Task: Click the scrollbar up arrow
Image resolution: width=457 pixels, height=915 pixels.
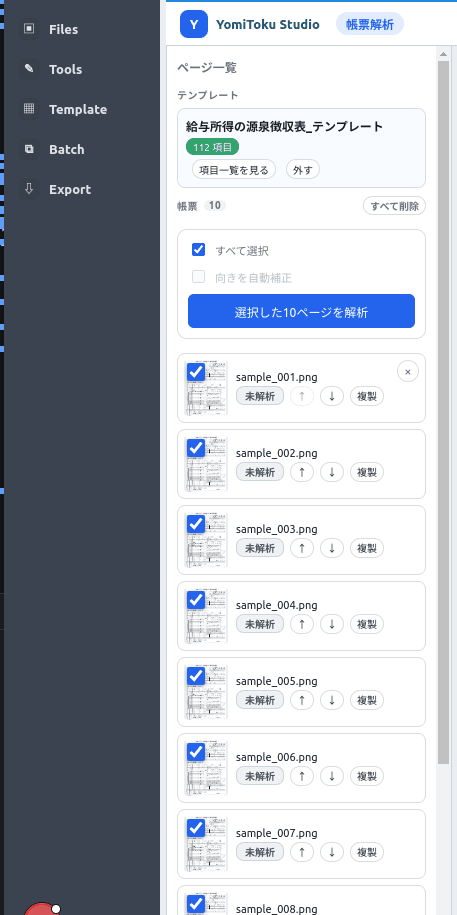Action: pos(444,53)
